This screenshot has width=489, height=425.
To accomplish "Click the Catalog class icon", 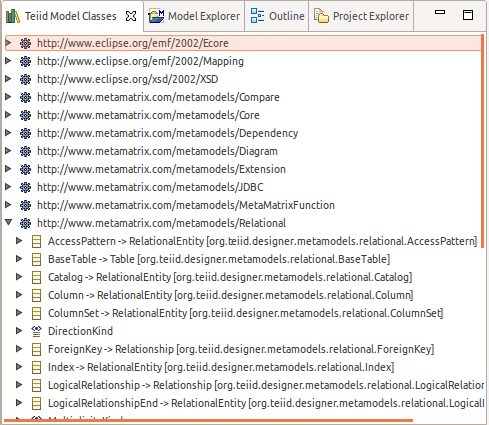I will 36,277.
